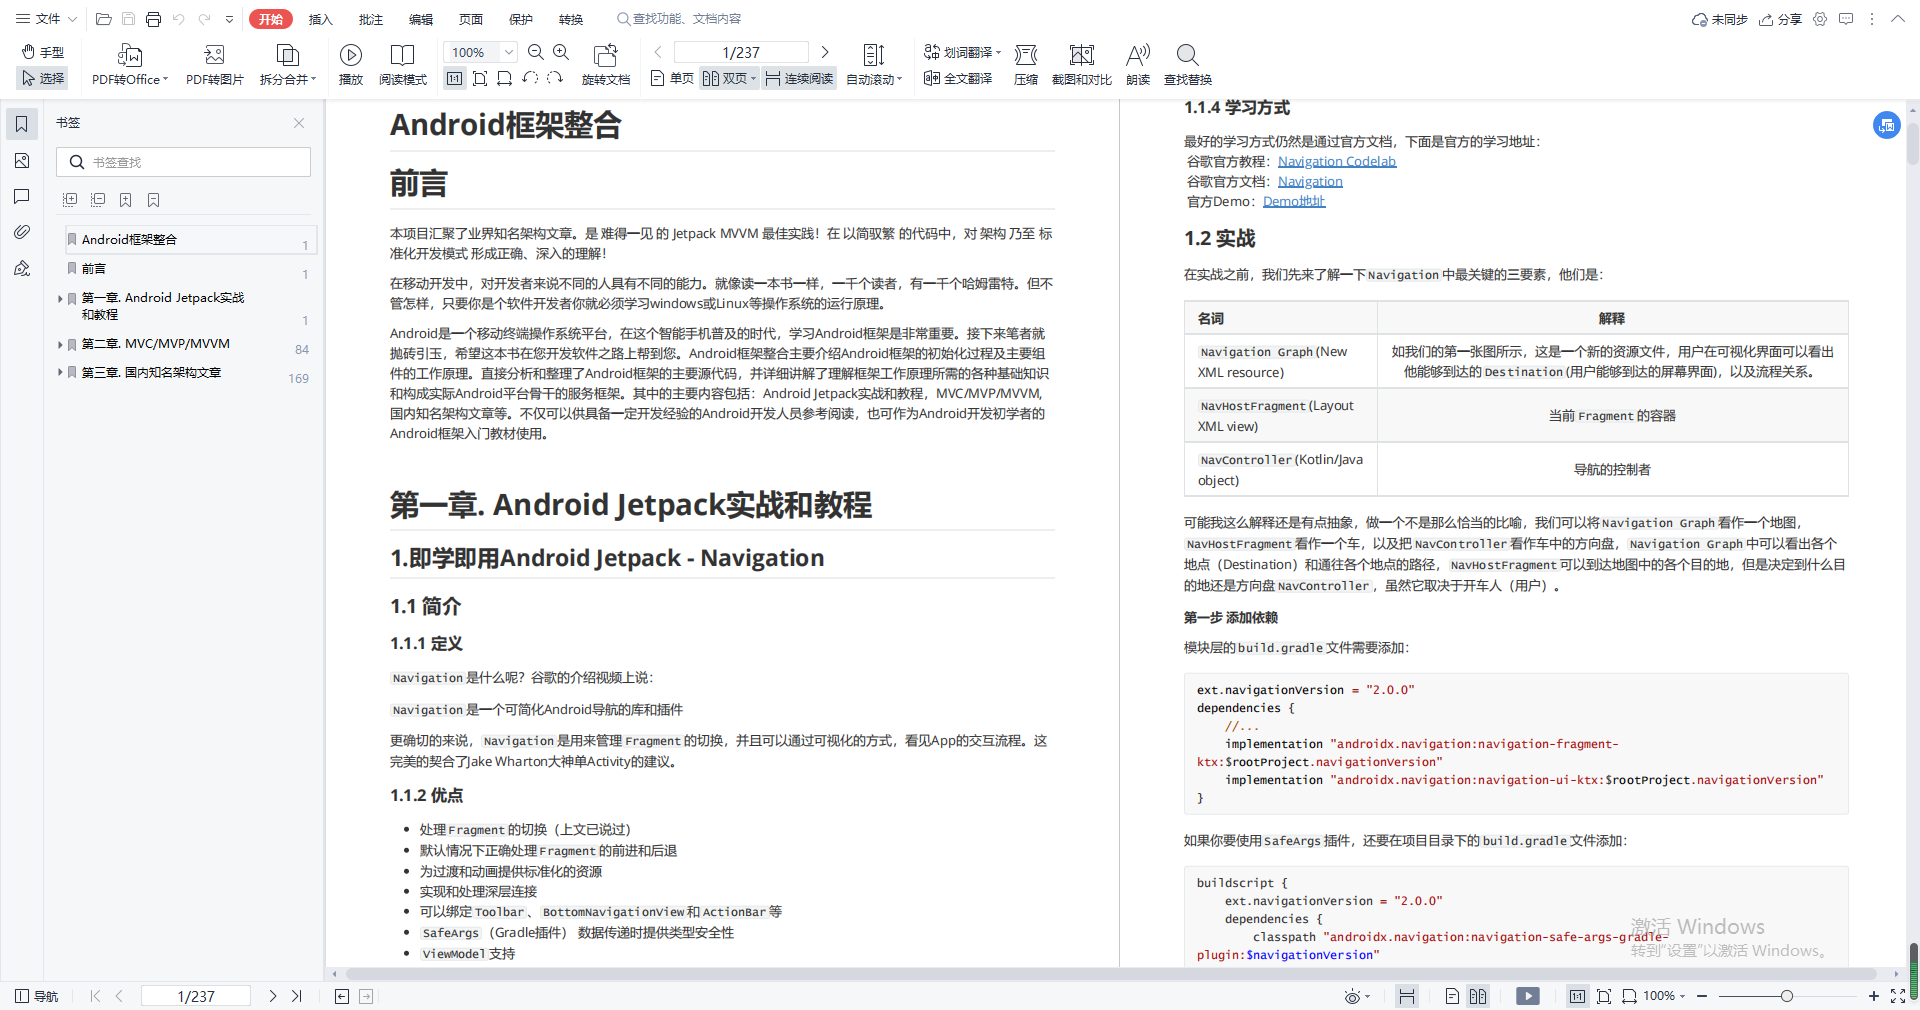Screen dimensions: 1920x1010
Task: Open 谷歌官方文档 Navigation link
Action: pos(1310,181)
